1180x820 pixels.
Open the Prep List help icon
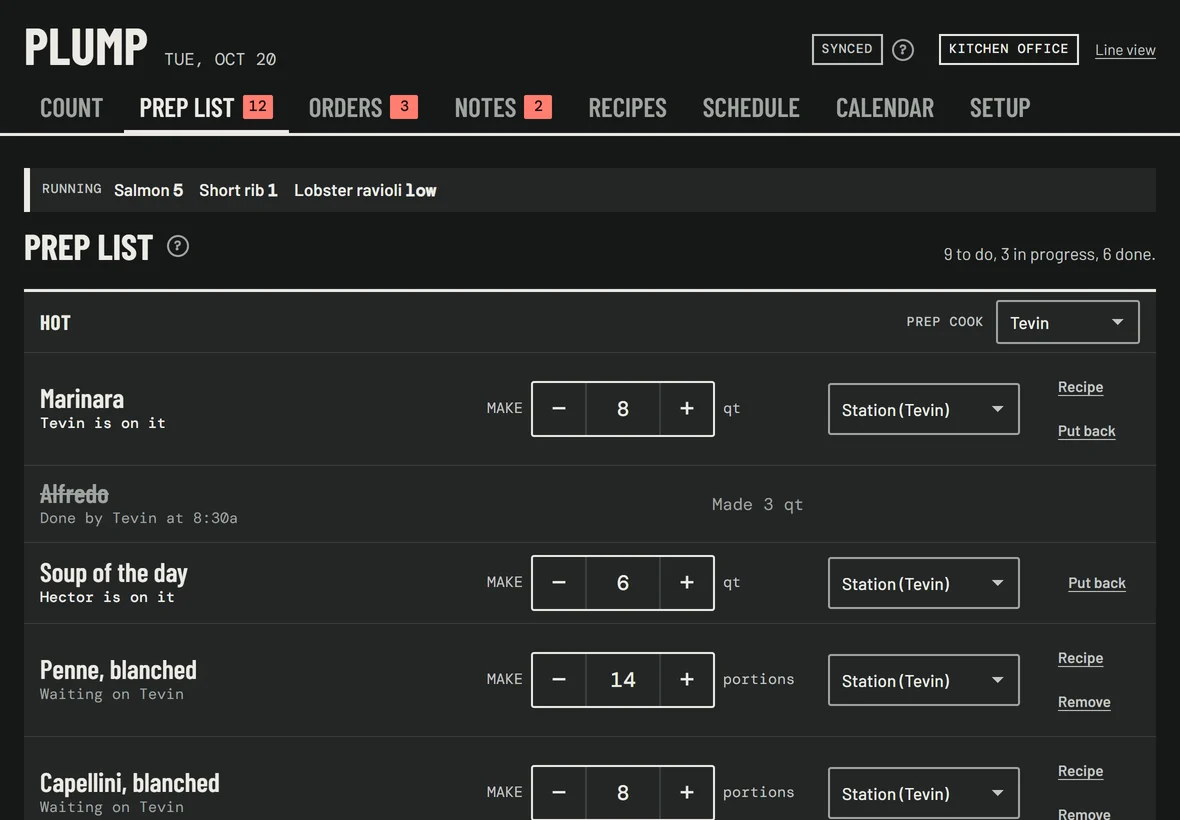[178, 246]
